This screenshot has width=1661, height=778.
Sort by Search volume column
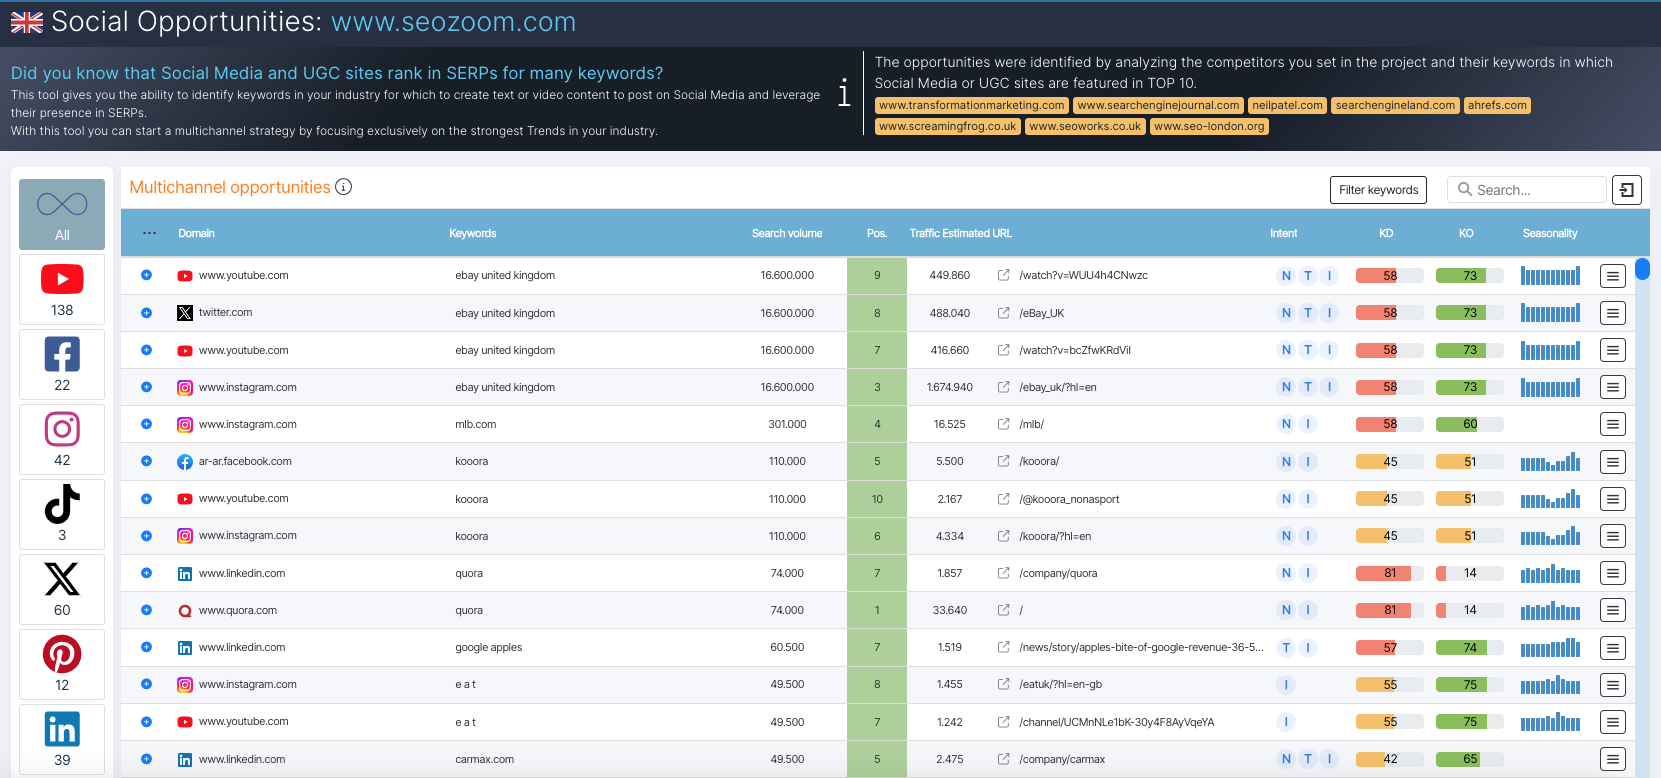tap(787, 233)
